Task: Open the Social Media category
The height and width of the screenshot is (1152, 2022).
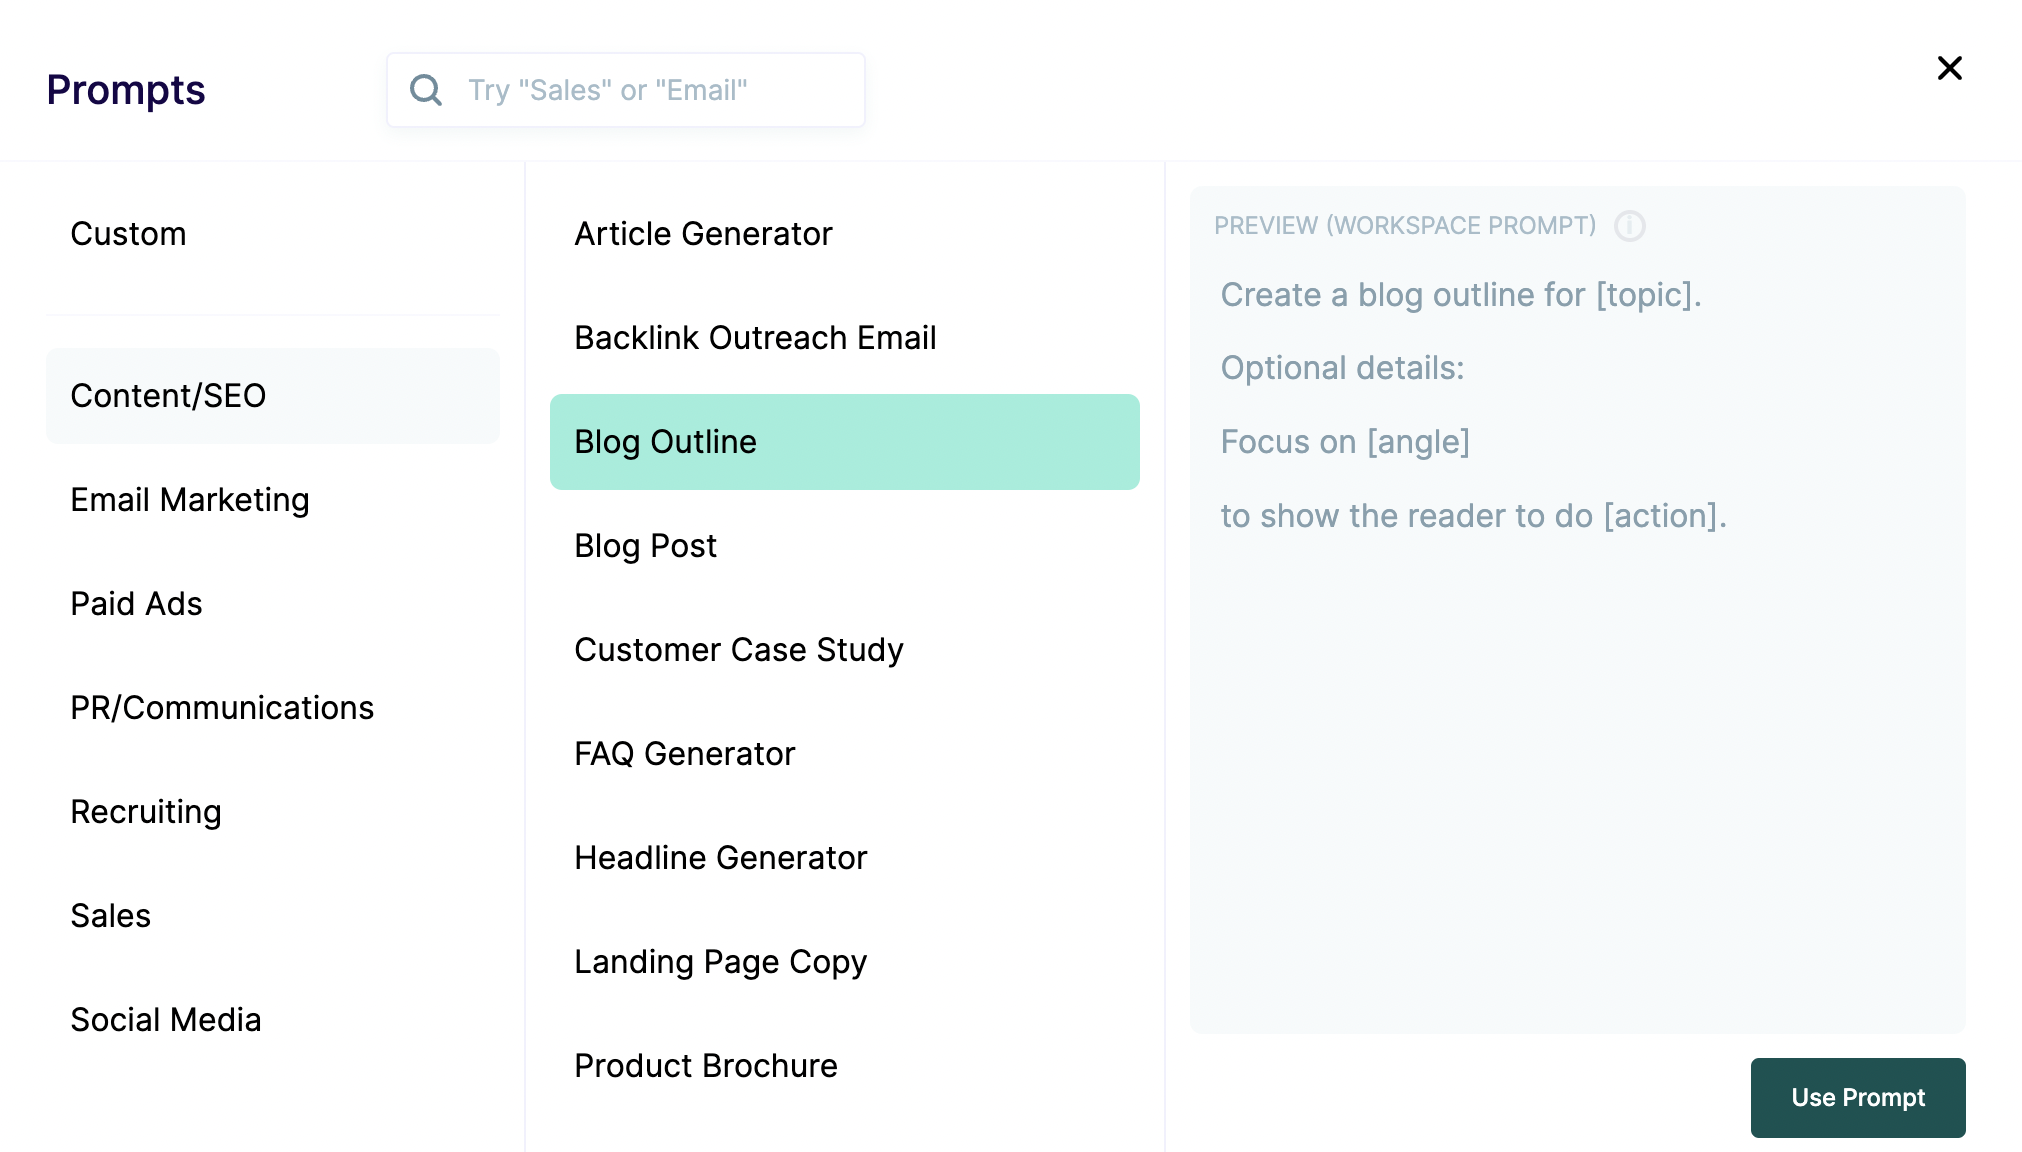Action: click(x=166, y=1020)
